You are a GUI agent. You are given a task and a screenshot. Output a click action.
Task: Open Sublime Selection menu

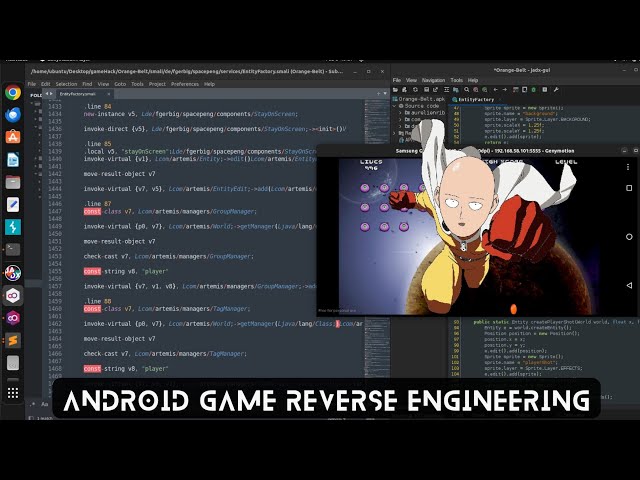click(66, 84)
